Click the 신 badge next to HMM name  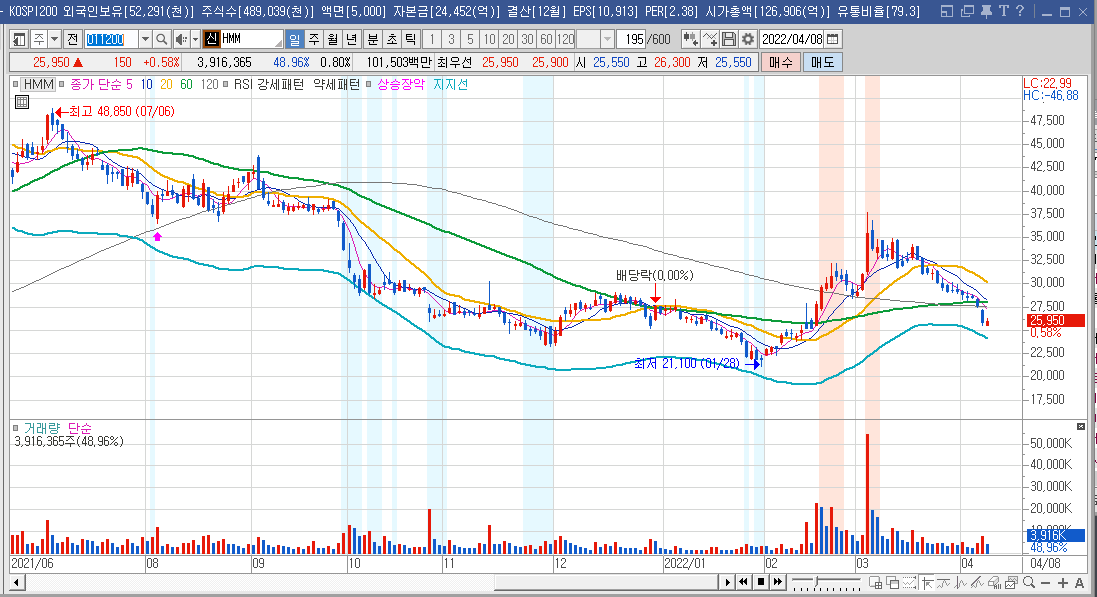pyautogui.click(x=212, y=39)
